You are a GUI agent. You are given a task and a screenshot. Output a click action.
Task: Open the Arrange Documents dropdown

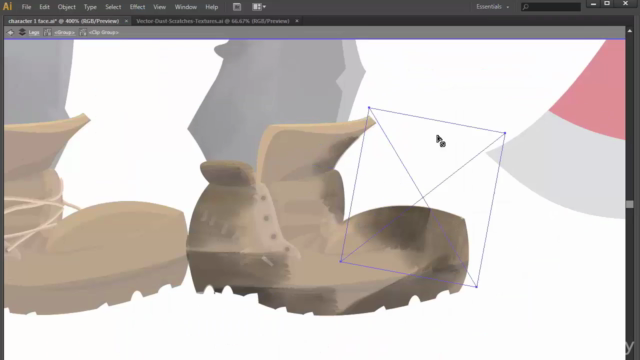pos(259,7)
